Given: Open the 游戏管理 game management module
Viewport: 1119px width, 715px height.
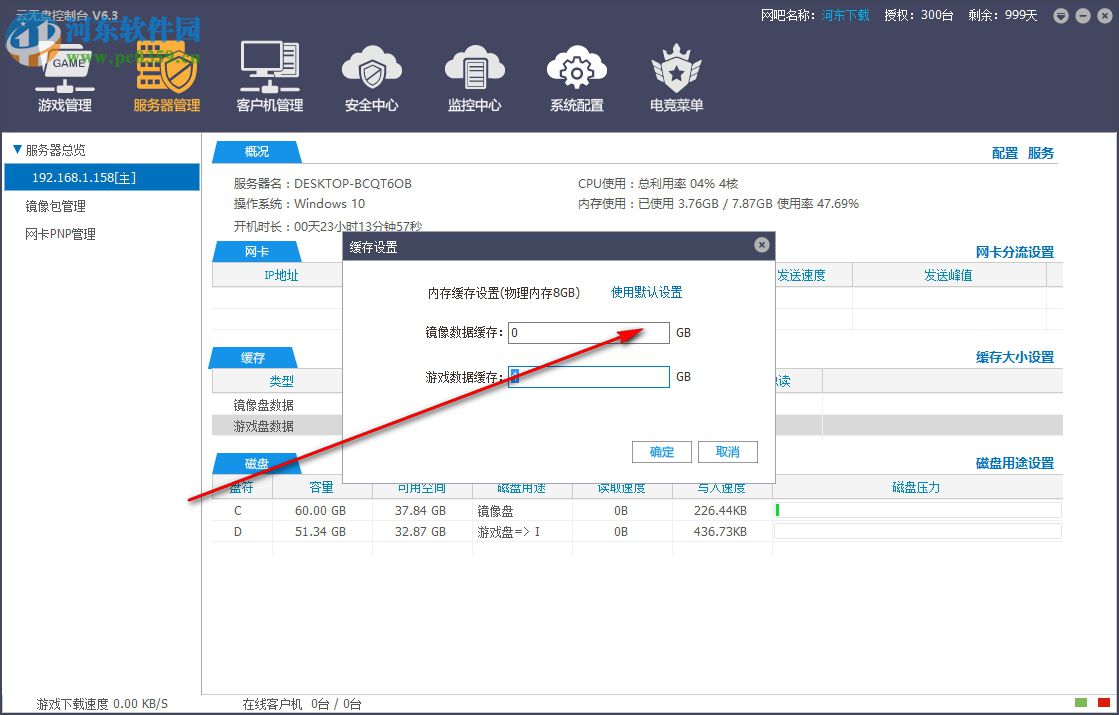Looking at the screenshot, I should [x=63, y=75].
